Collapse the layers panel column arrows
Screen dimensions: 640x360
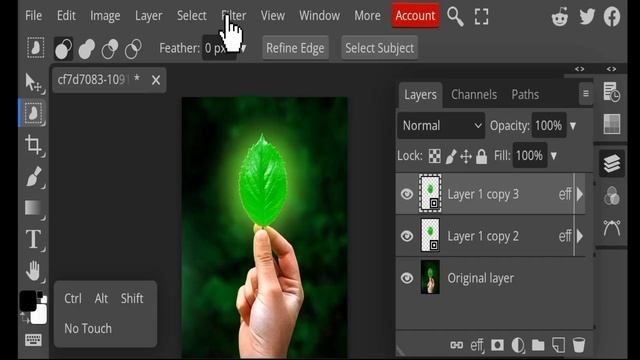[x=580, y=69]
